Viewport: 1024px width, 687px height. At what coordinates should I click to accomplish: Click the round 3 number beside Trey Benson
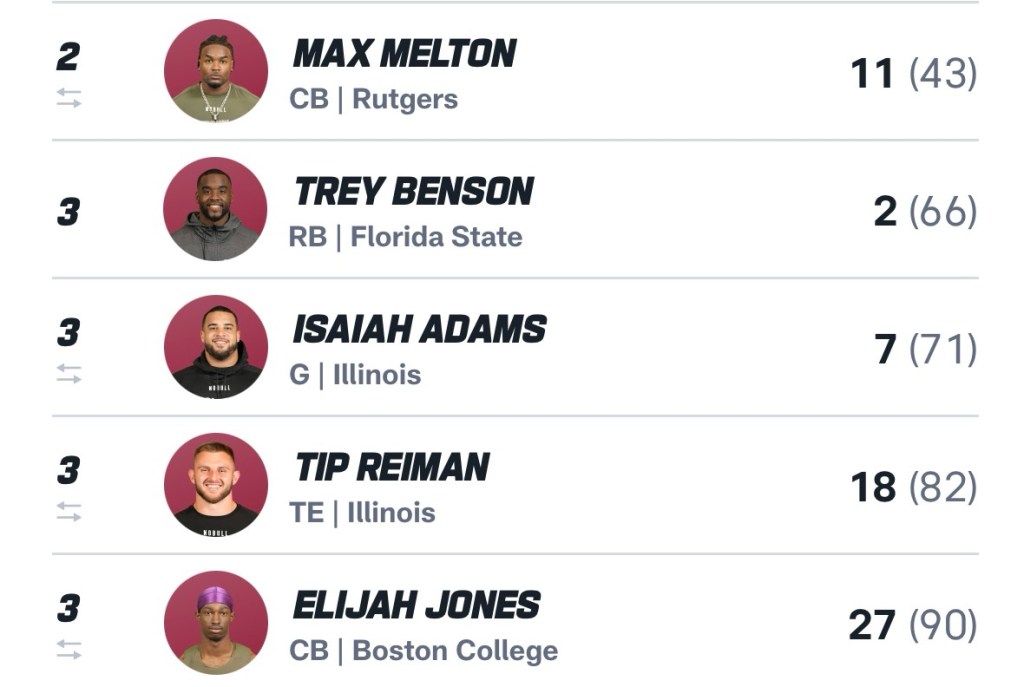(68, 212)
